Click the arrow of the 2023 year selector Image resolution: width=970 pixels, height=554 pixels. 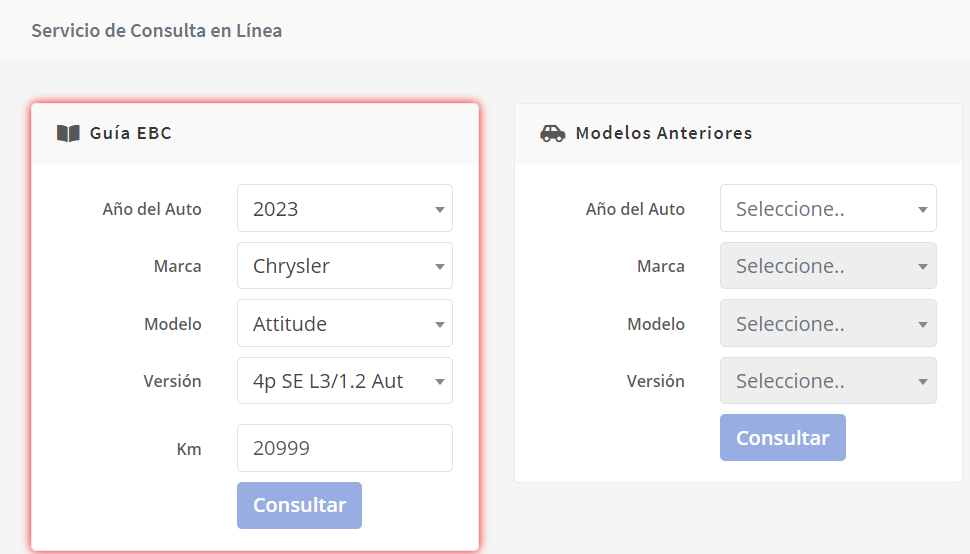point(439,210)
